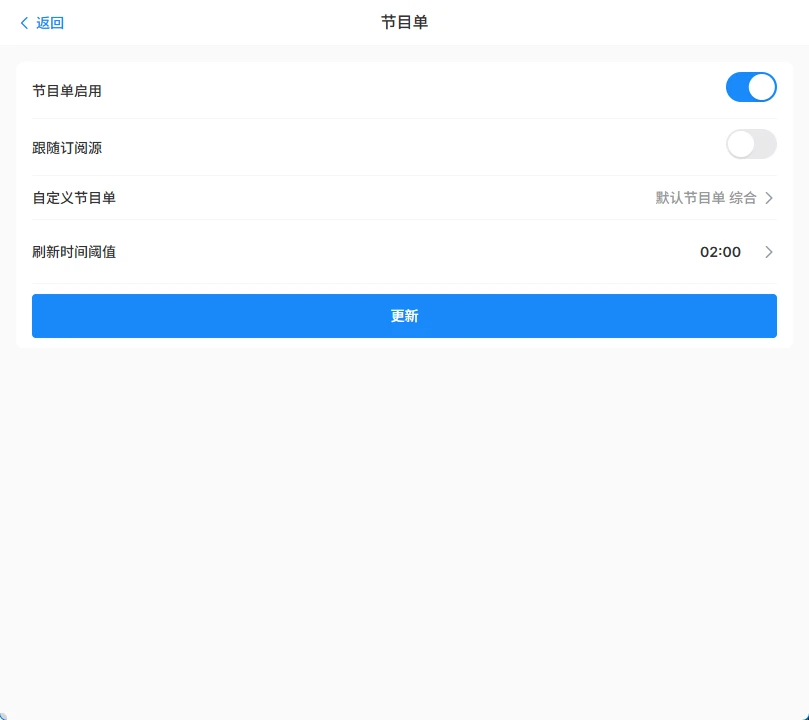Image resolution: width=809 pixels, height=720 pixels.
Task: Open the 自定义节目单 row label
Action: tap(74, 198)
